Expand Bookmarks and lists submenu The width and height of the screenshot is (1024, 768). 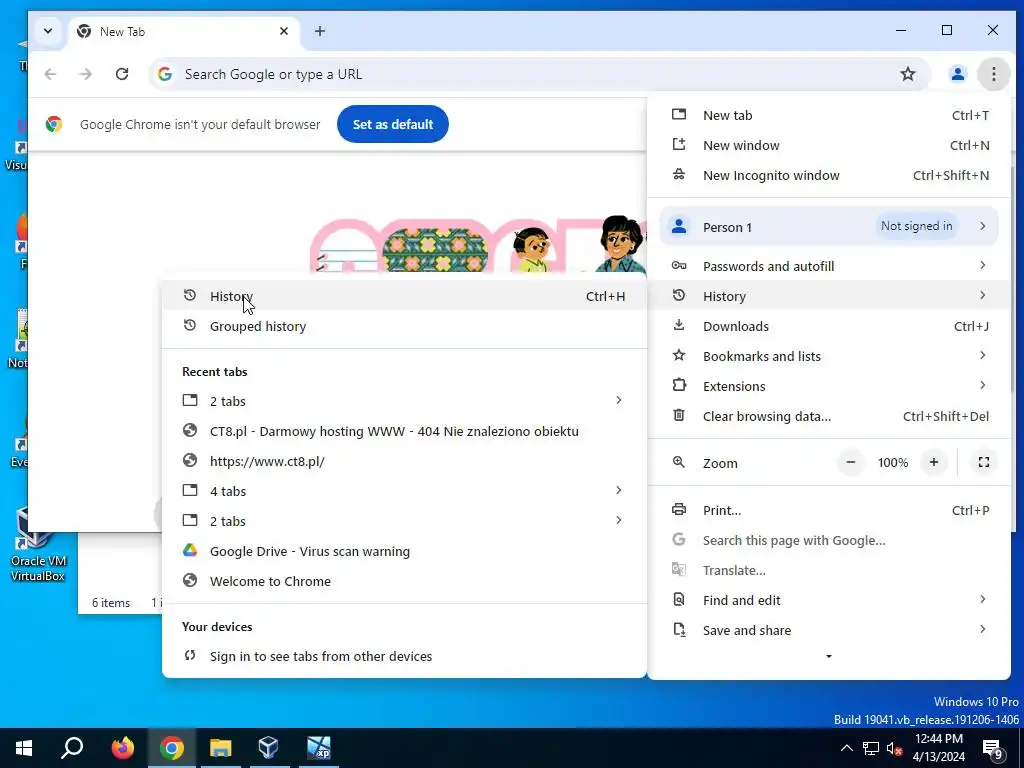(x=829, y=356)
